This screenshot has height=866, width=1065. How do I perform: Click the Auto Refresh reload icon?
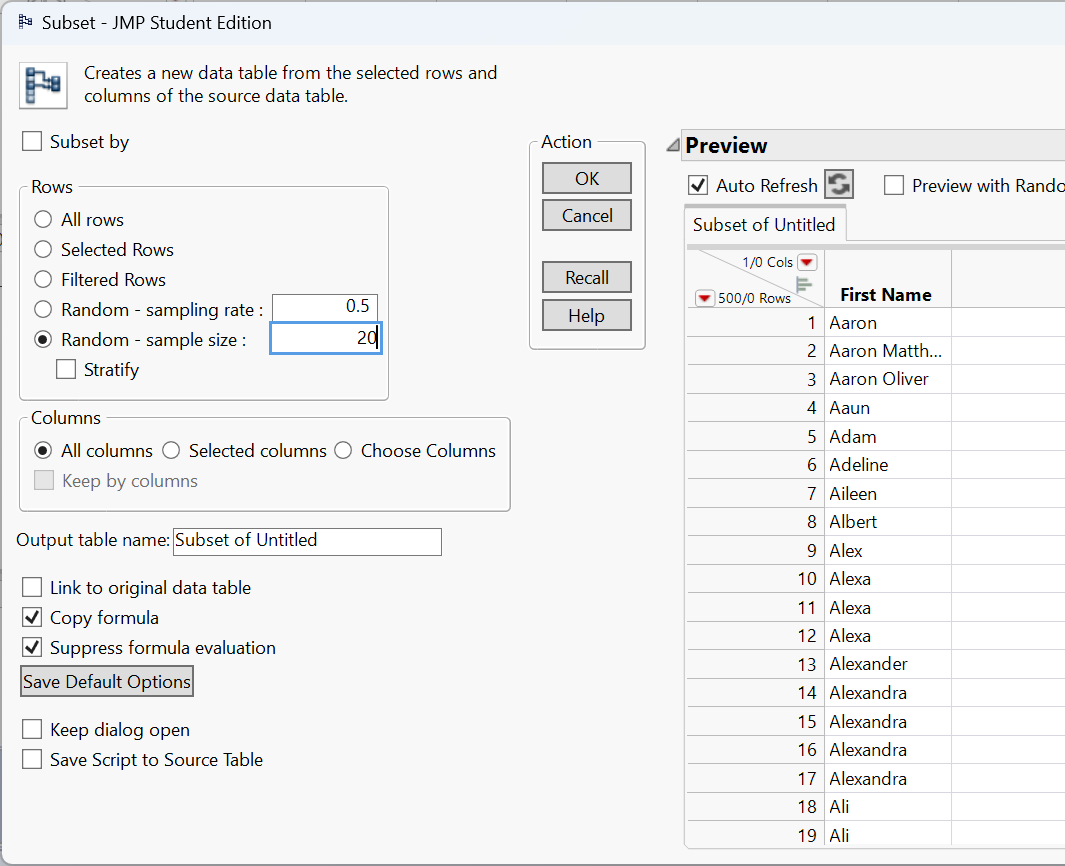point(838,185)
